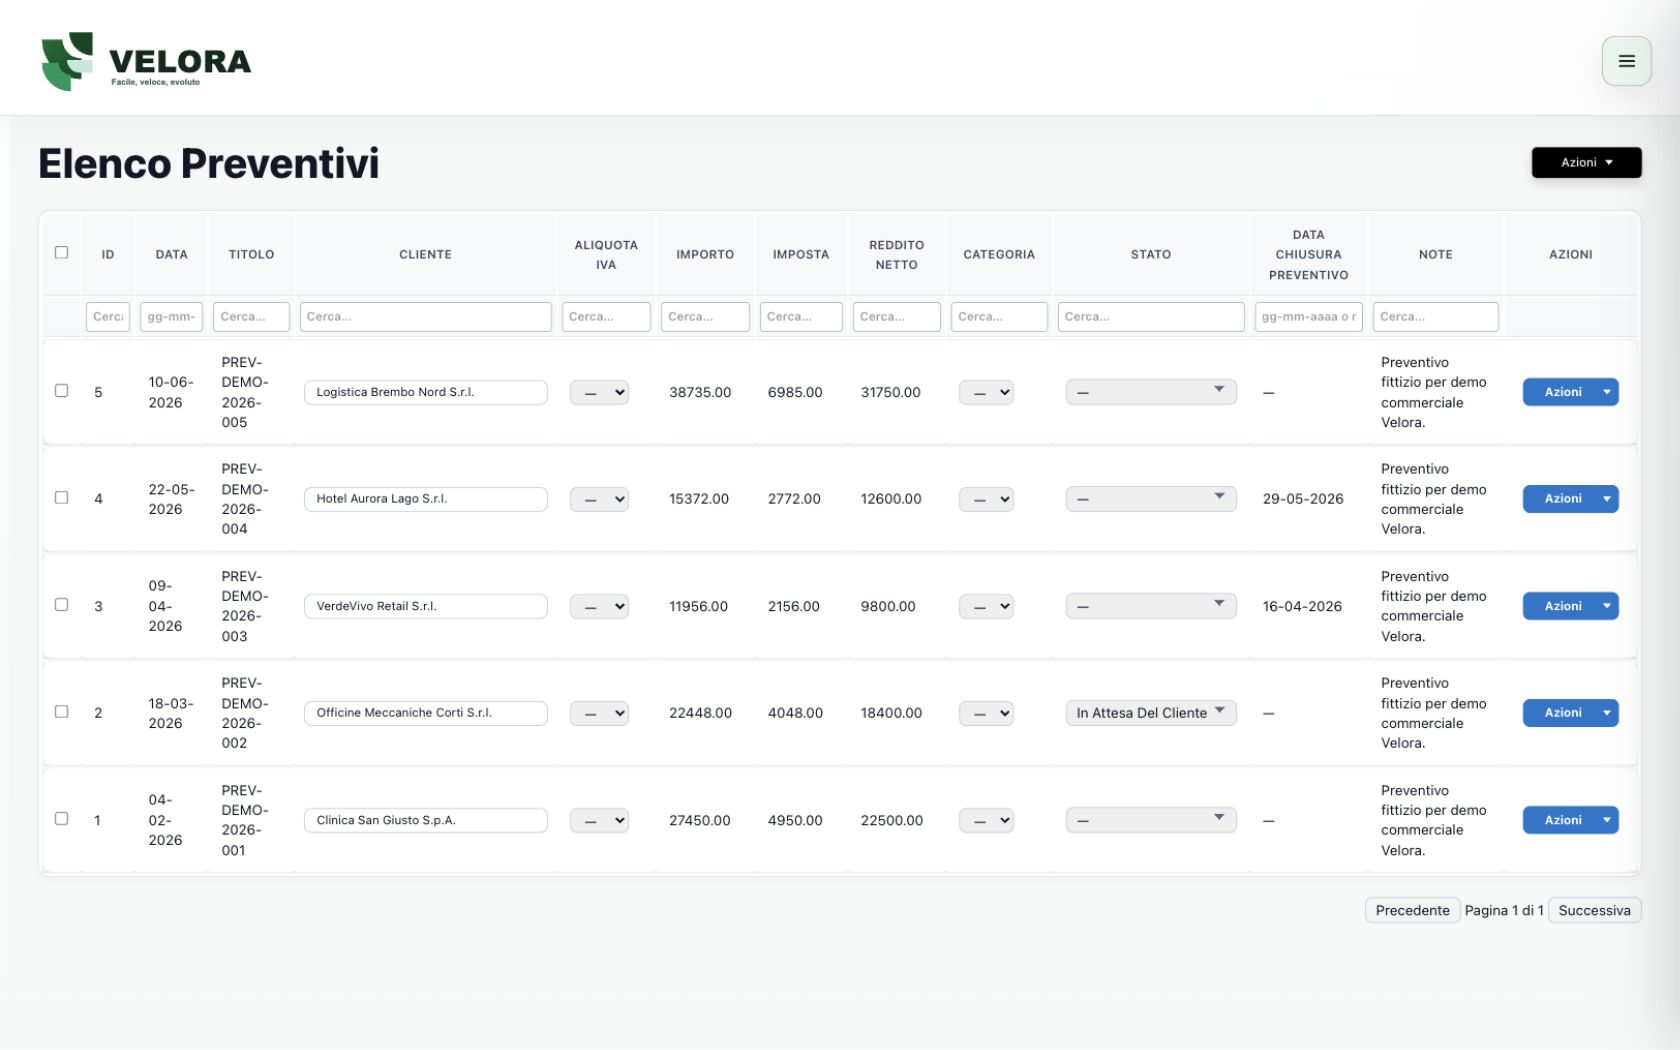Open Aliquota IVA dropdown for Logistica Brembo row
The height and width of the screenshot is (1050, 1680).
pyautogui.click(x=599, y=393)
